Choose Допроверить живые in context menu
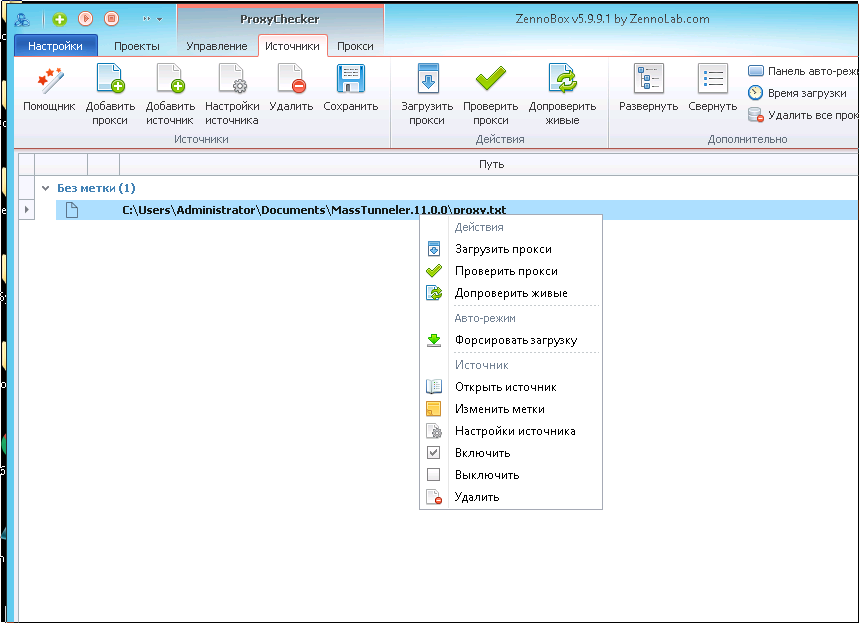The image size is (859, 623). [x=511, y=293]
